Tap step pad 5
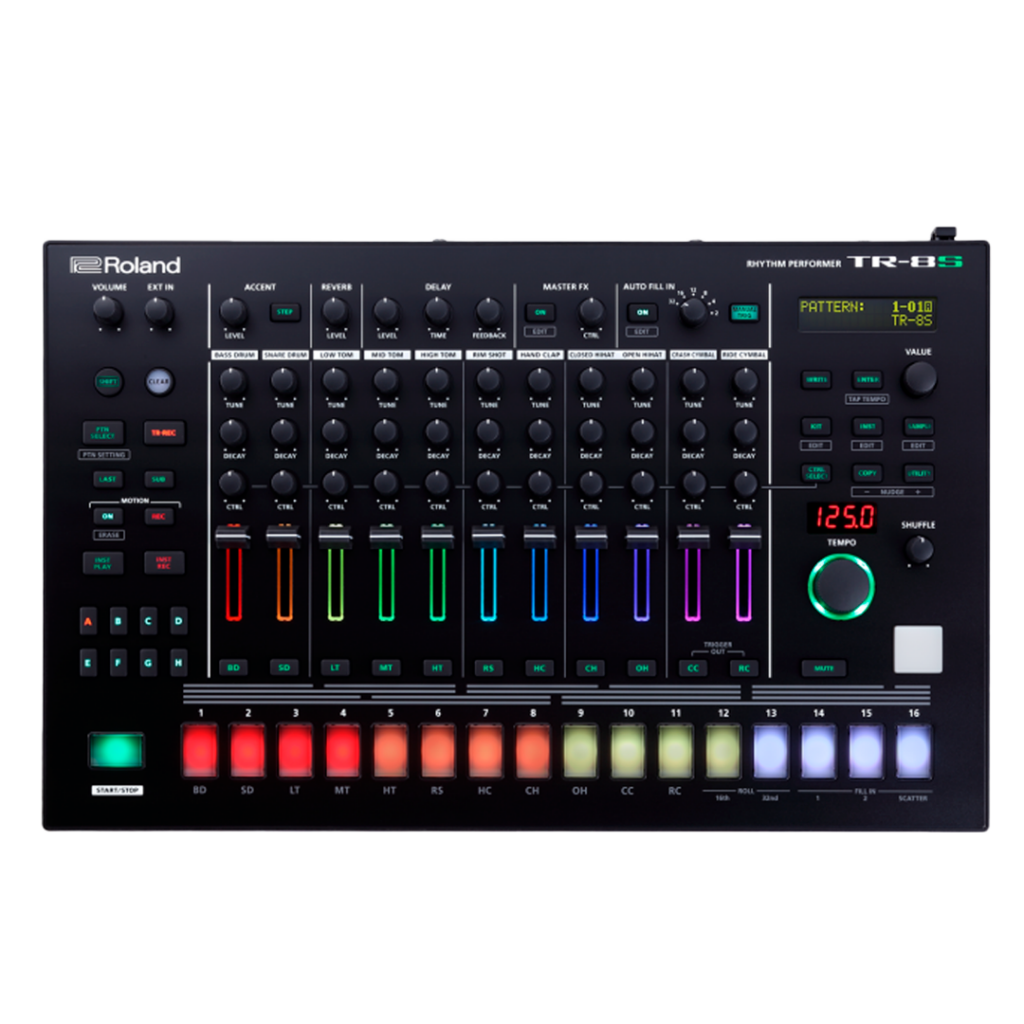The height and width of the screenshot is (1024, 1024). [x=390, y=750]
